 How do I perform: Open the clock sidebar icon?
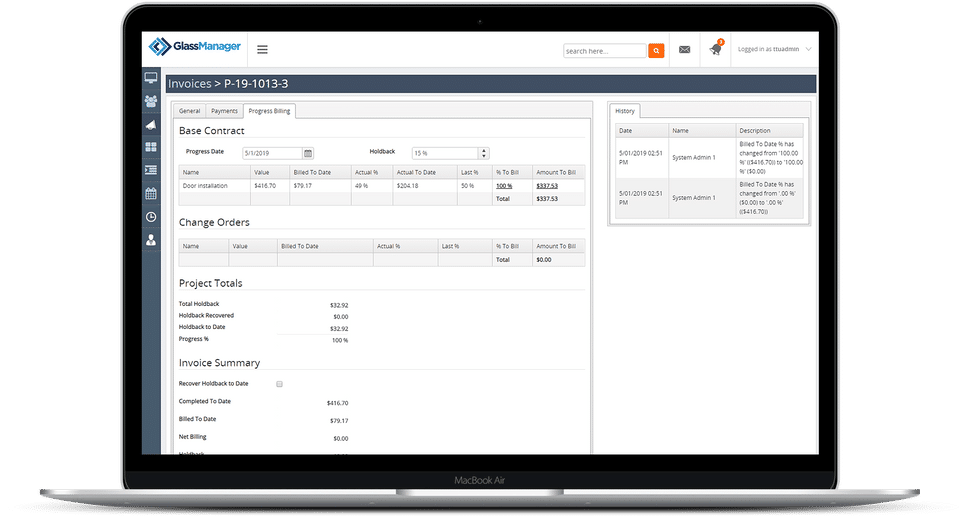151,217
